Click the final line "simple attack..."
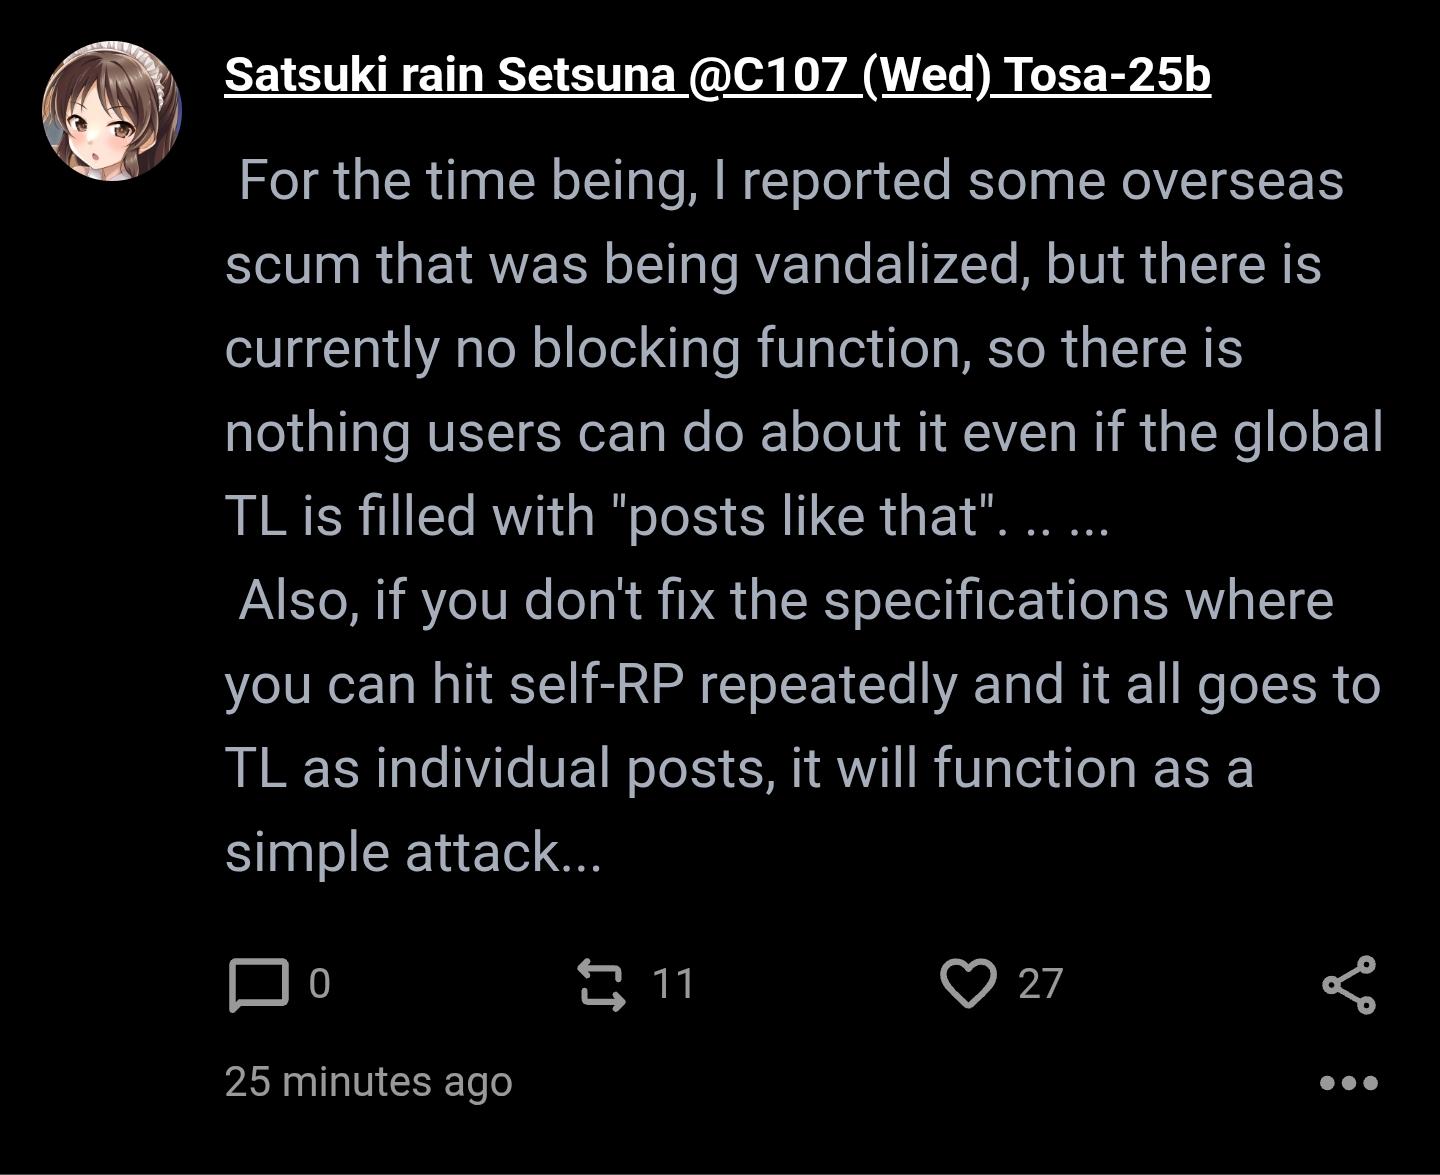This screenshot has height=1175, width=1440. tap(413, 852)
